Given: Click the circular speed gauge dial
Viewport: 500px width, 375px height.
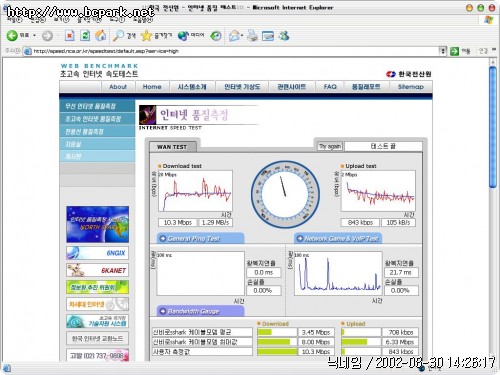Looking at the screenshot, I should tap(285, 195).
